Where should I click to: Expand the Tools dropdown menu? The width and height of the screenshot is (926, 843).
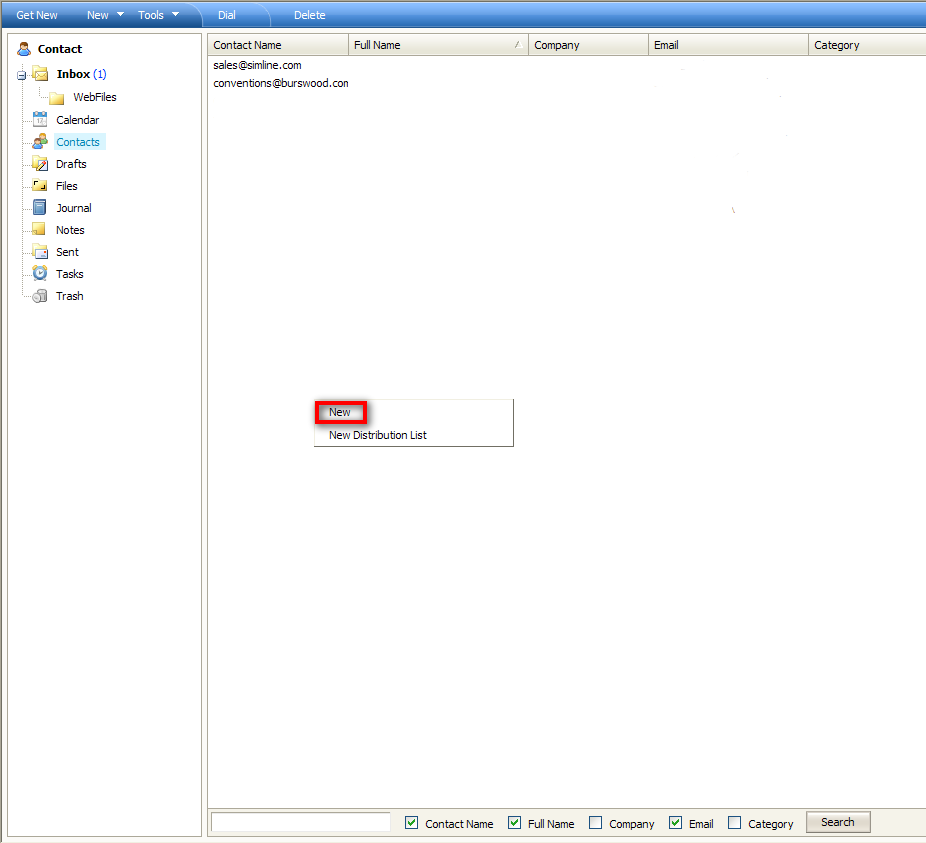[x=158, y=15]
